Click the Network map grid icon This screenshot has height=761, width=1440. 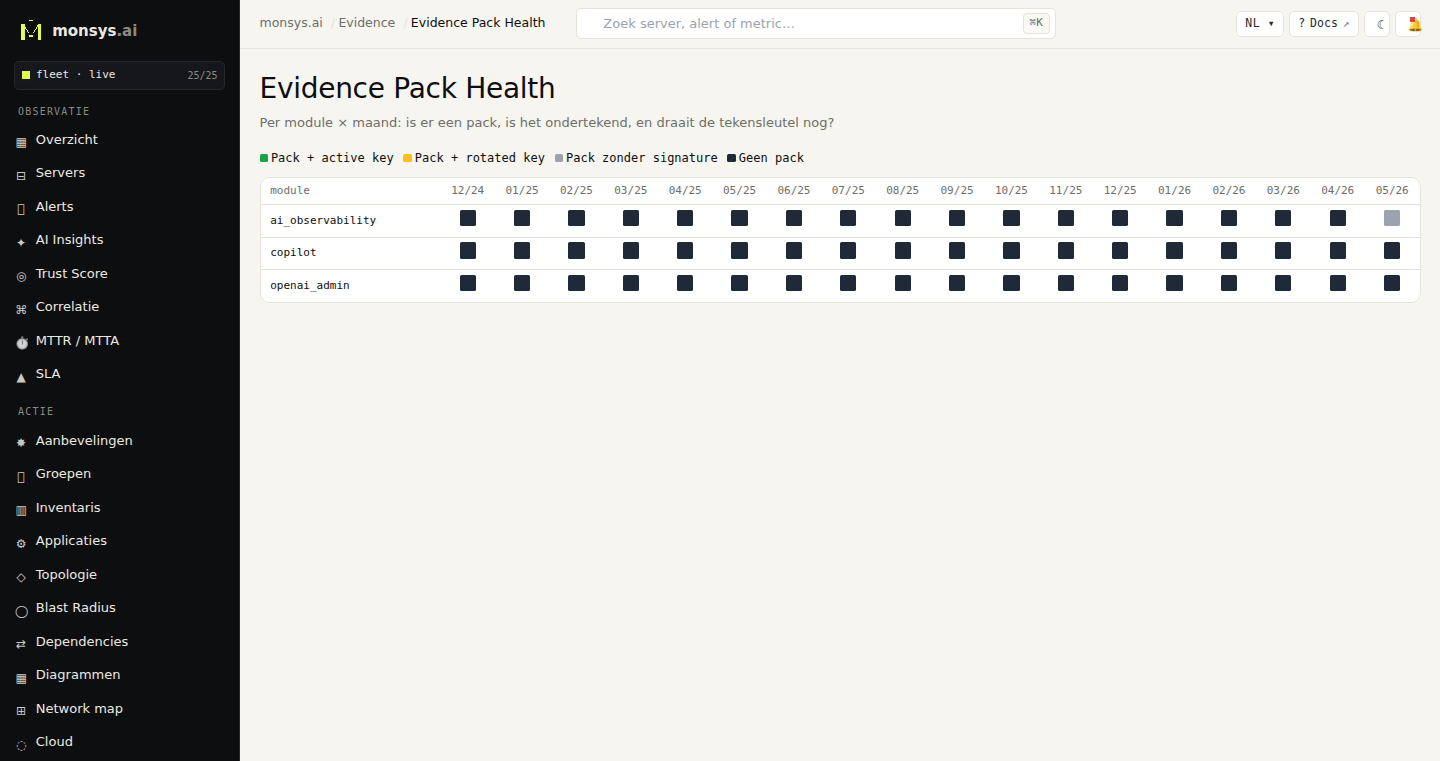[x=21, y=710]
